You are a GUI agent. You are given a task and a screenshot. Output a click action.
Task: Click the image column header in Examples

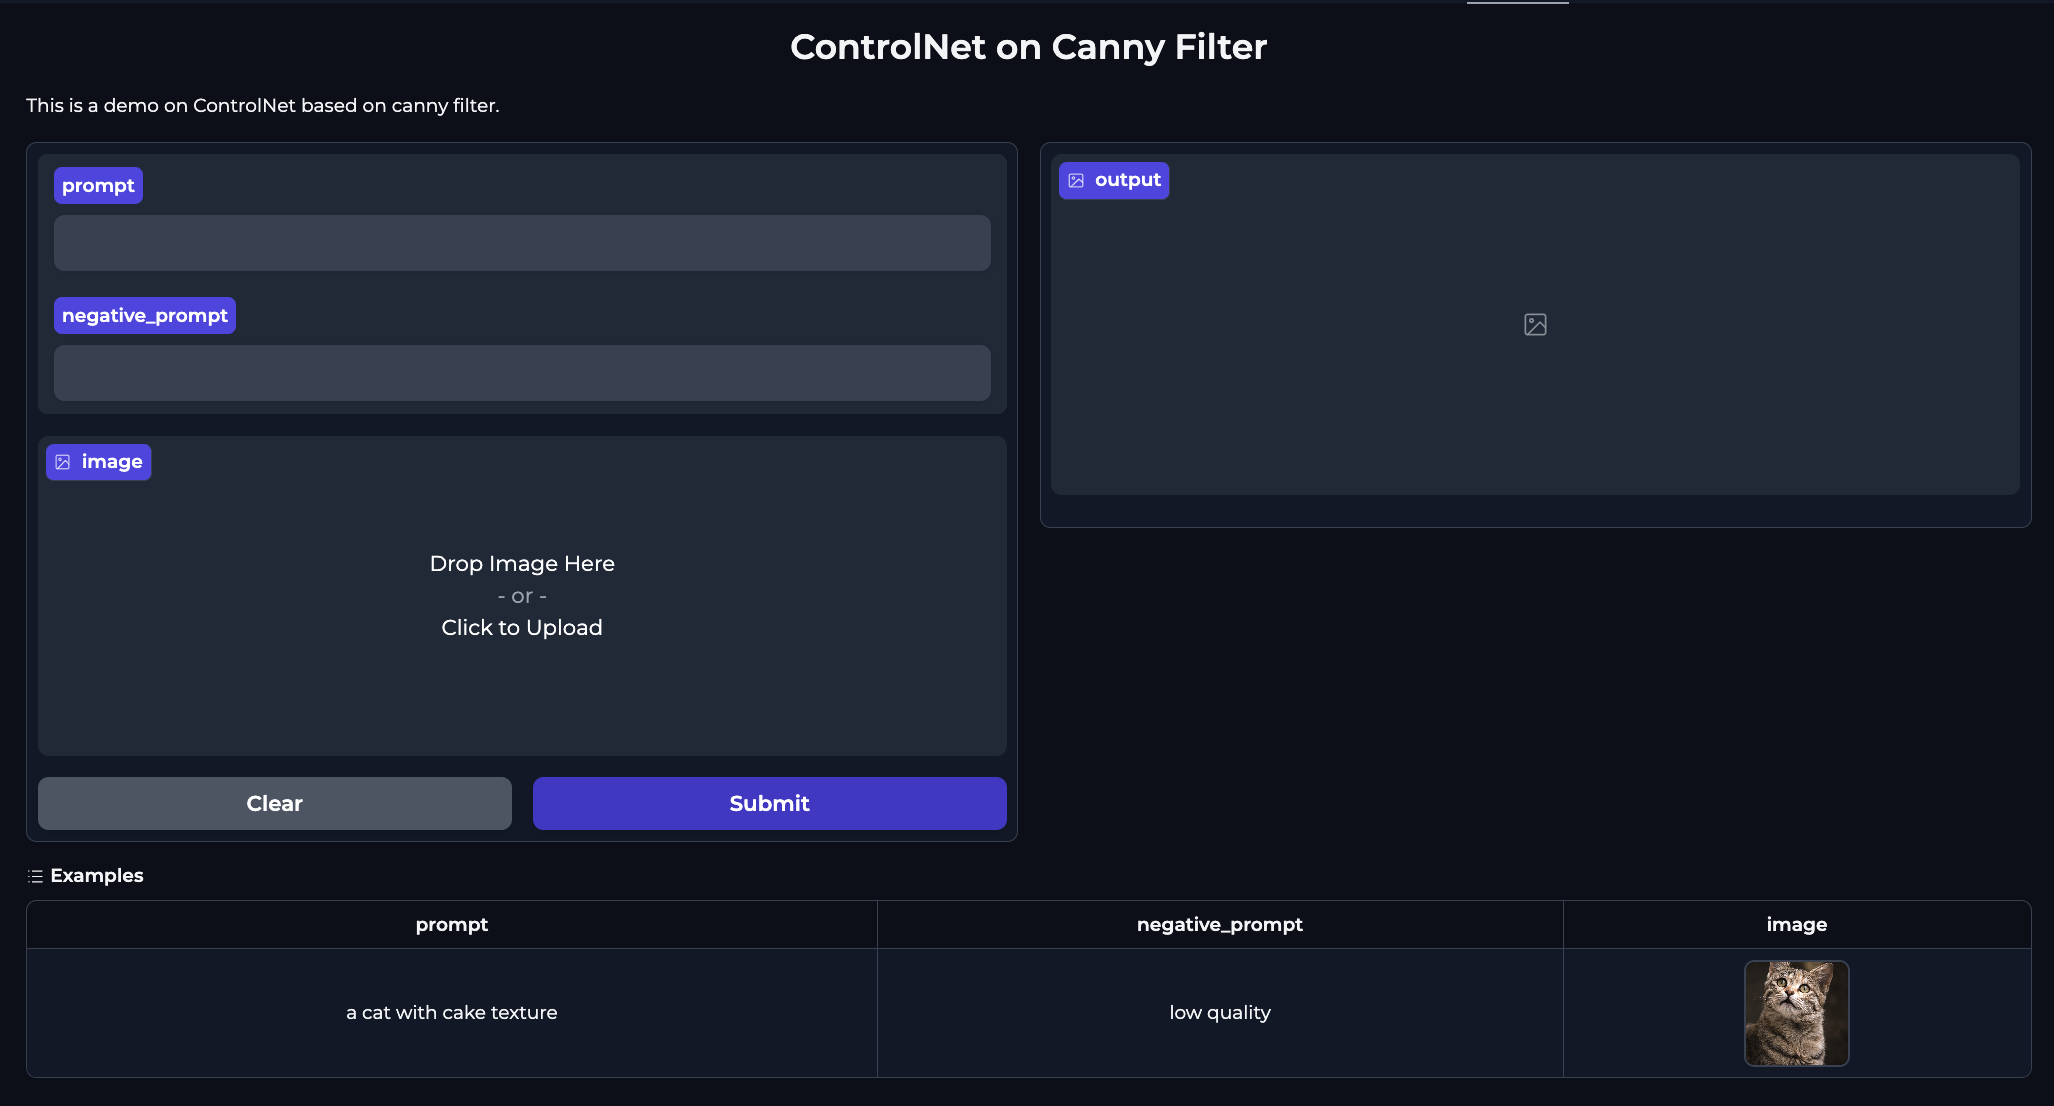tap(1797, 924)
